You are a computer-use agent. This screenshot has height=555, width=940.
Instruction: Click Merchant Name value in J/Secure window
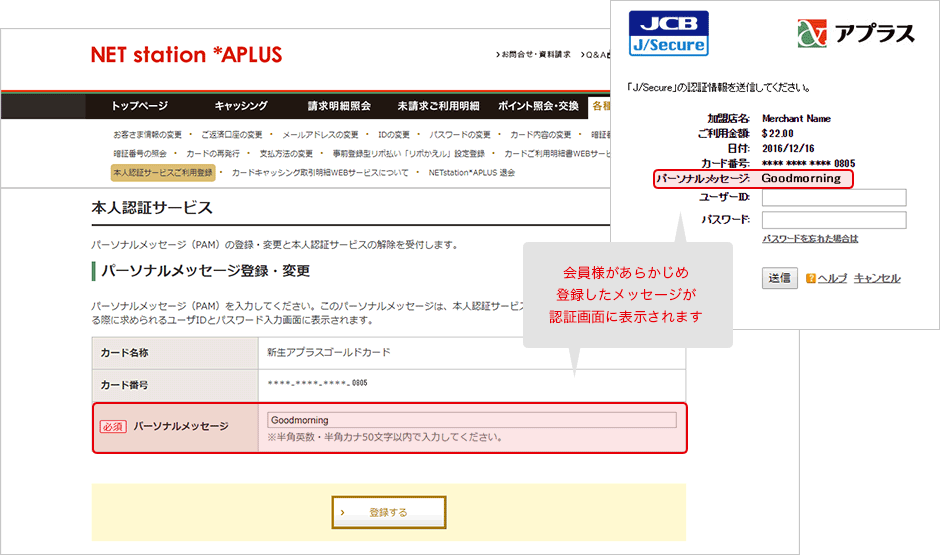tap(796, 119)
